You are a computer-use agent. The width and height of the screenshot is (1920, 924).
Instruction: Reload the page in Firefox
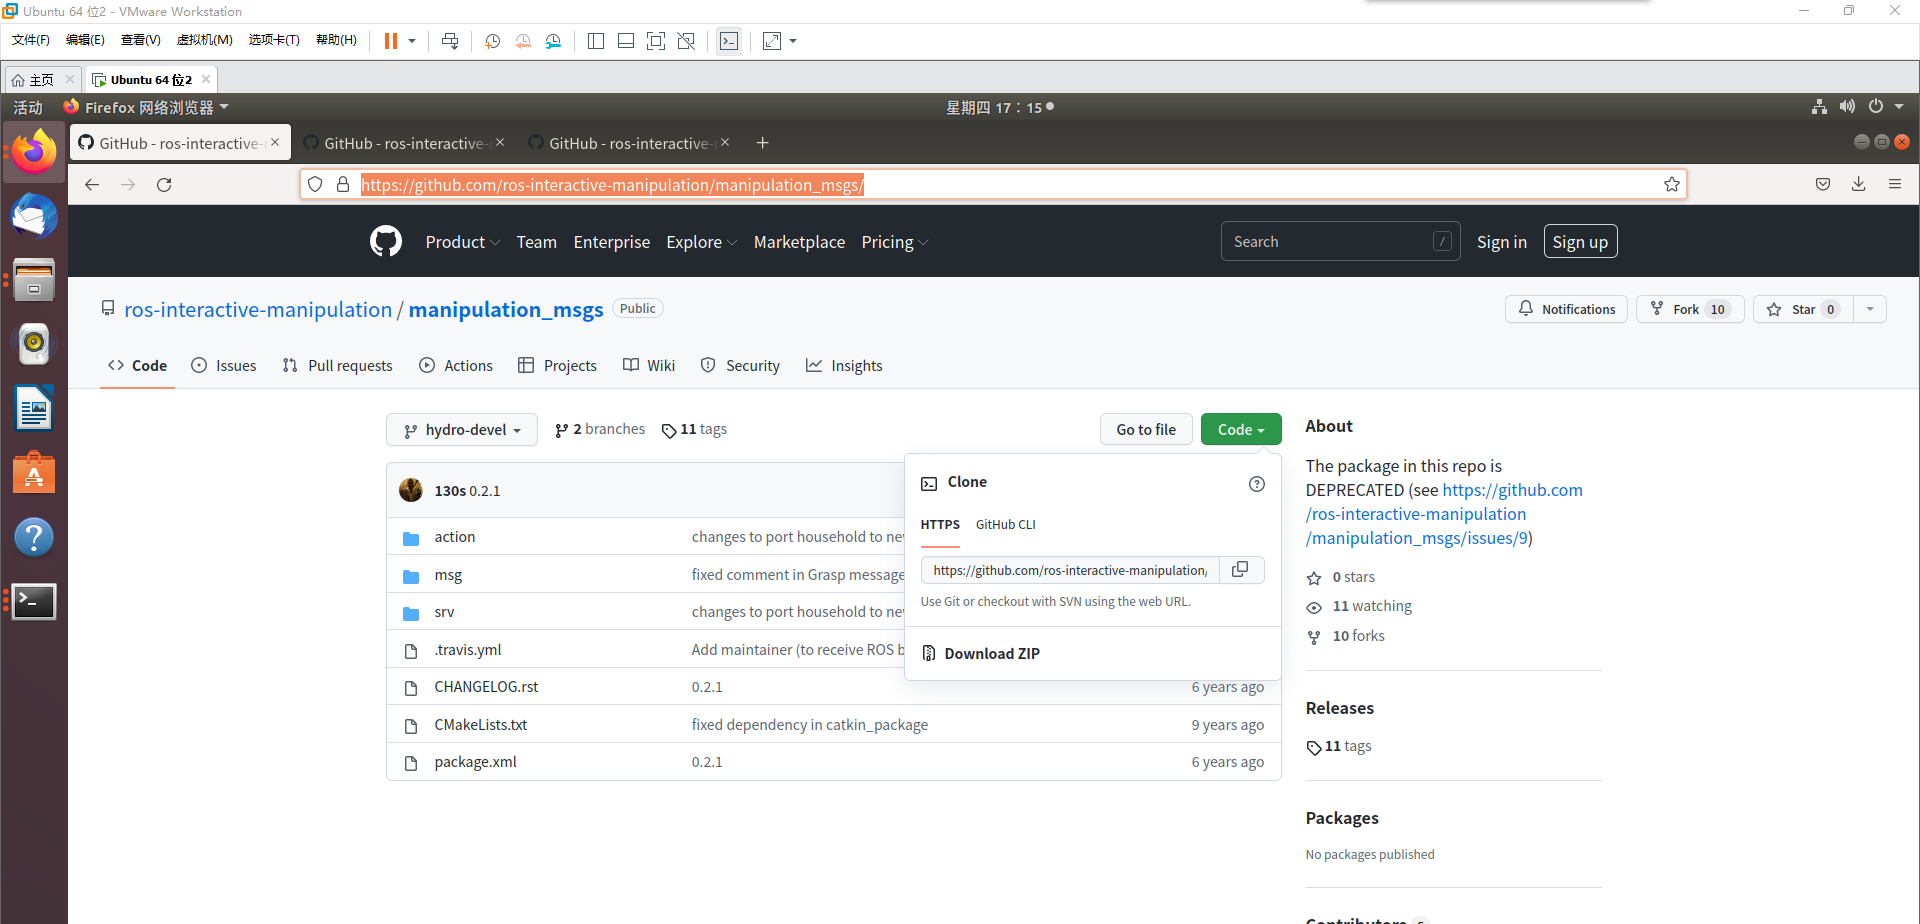pos(164,184)
